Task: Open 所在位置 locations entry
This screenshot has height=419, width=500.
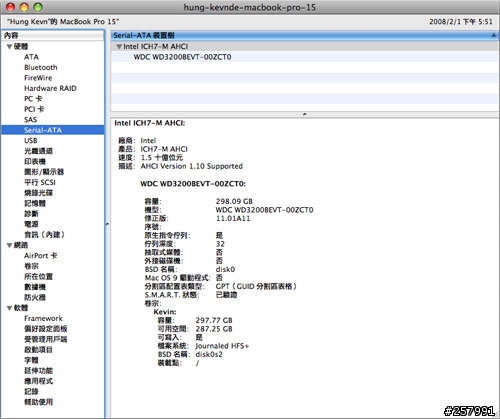Action: tap(38, 277)
